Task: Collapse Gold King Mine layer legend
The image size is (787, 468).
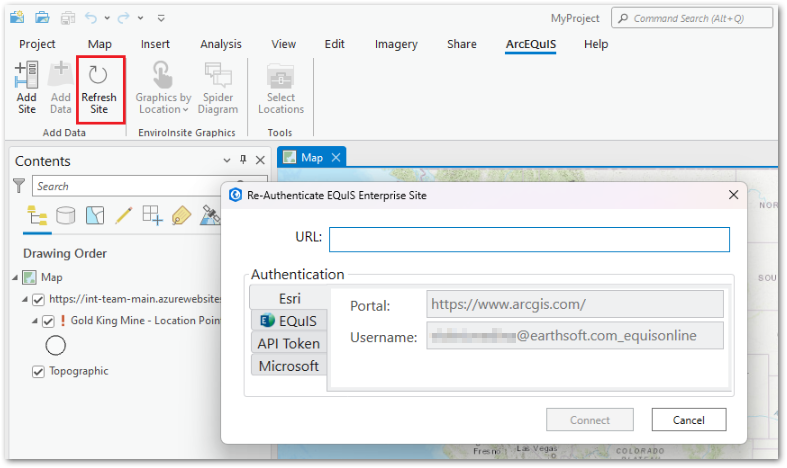Action: coord(35,321)
